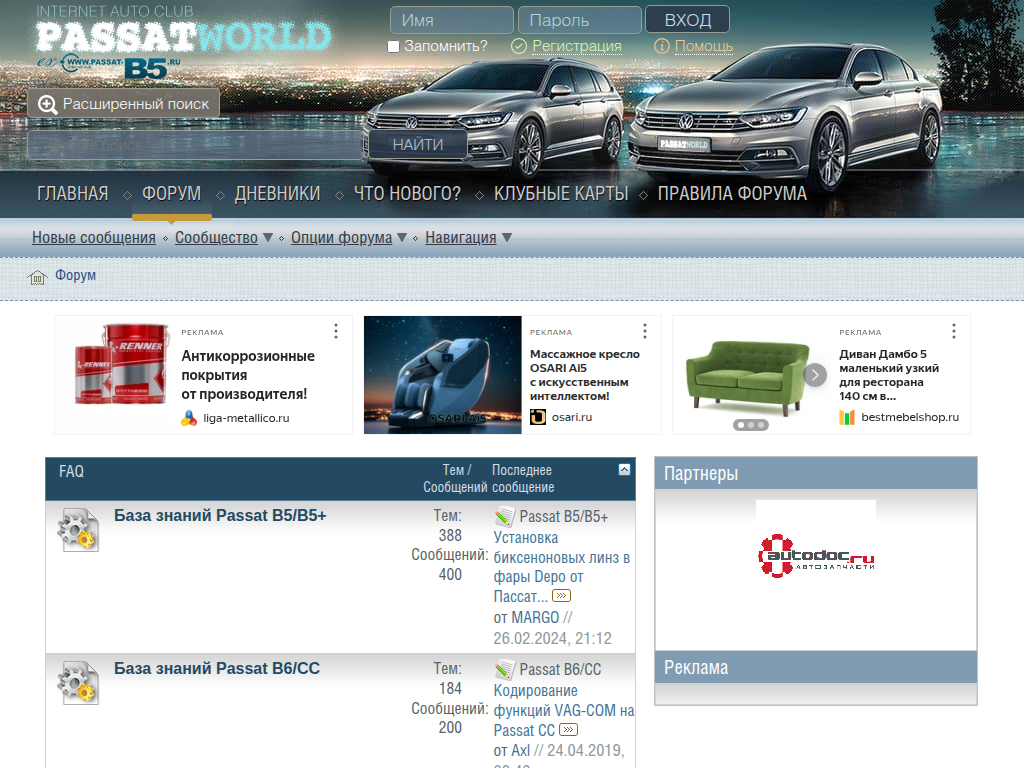The height and width of the screenshot is (768, 1024).
Task: Switch to the Дневники tab
Action: (x=277, y=194)
